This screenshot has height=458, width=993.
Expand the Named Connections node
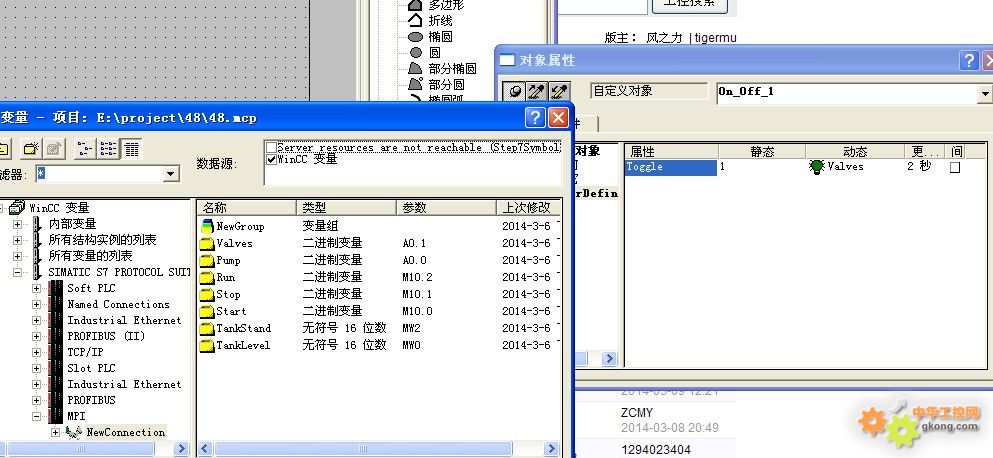[x=36, y=304]
